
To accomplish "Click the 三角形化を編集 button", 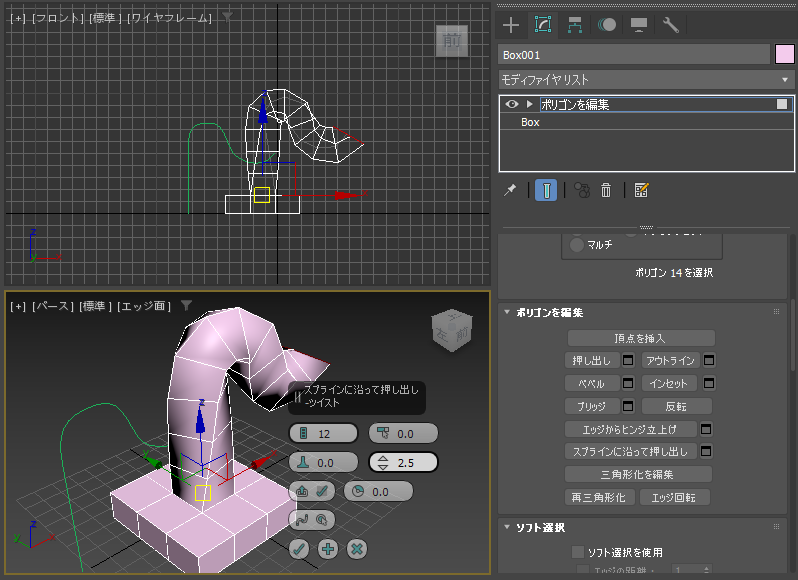I will pyautogui.click(x=638, y=475).
